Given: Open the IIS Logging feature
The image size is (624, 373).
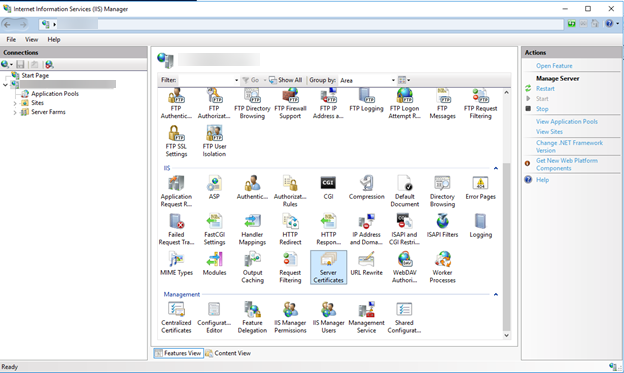Looking at the screenshot, I should coord(480,226).
